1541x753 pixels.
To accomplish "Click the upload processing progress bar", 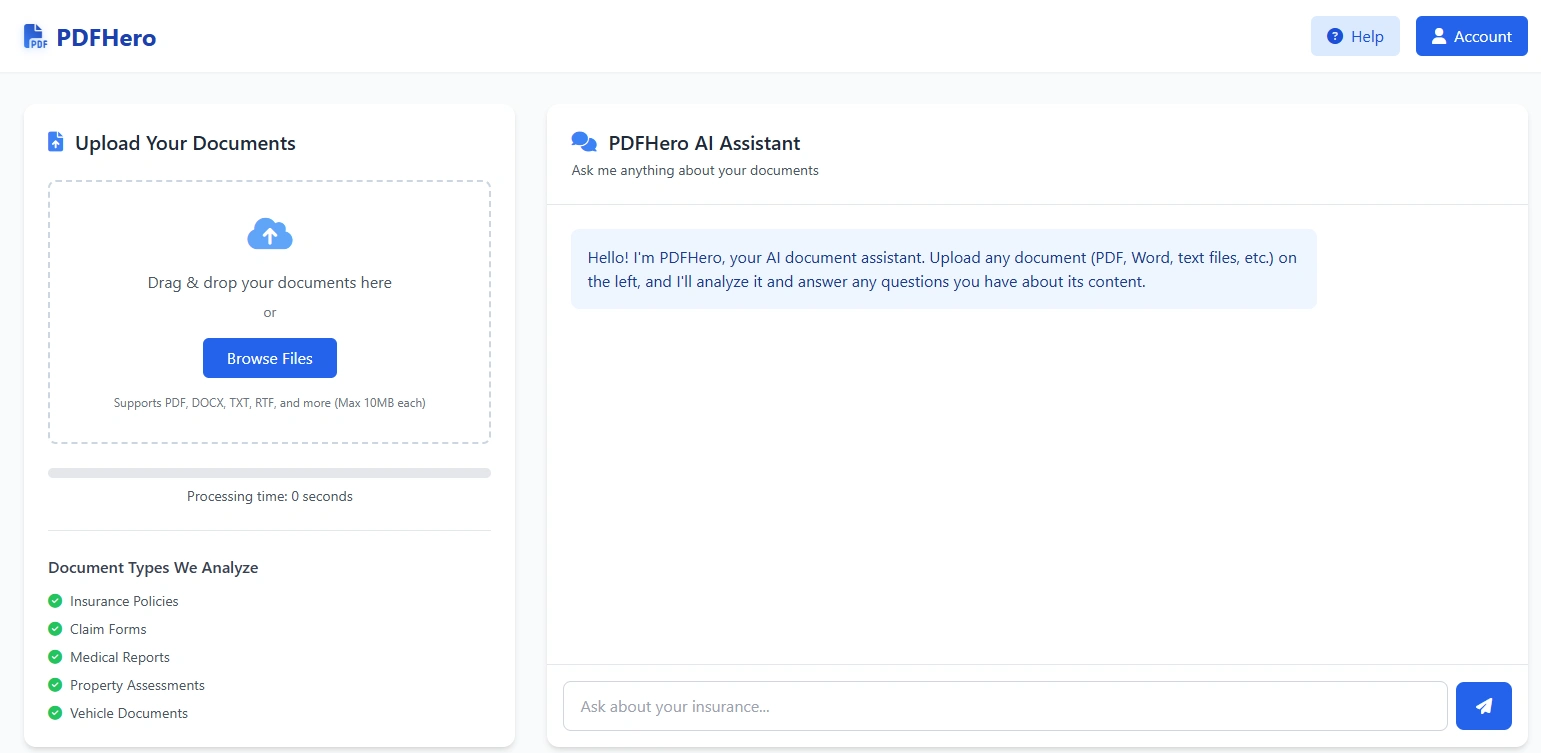I will (269, 473).
